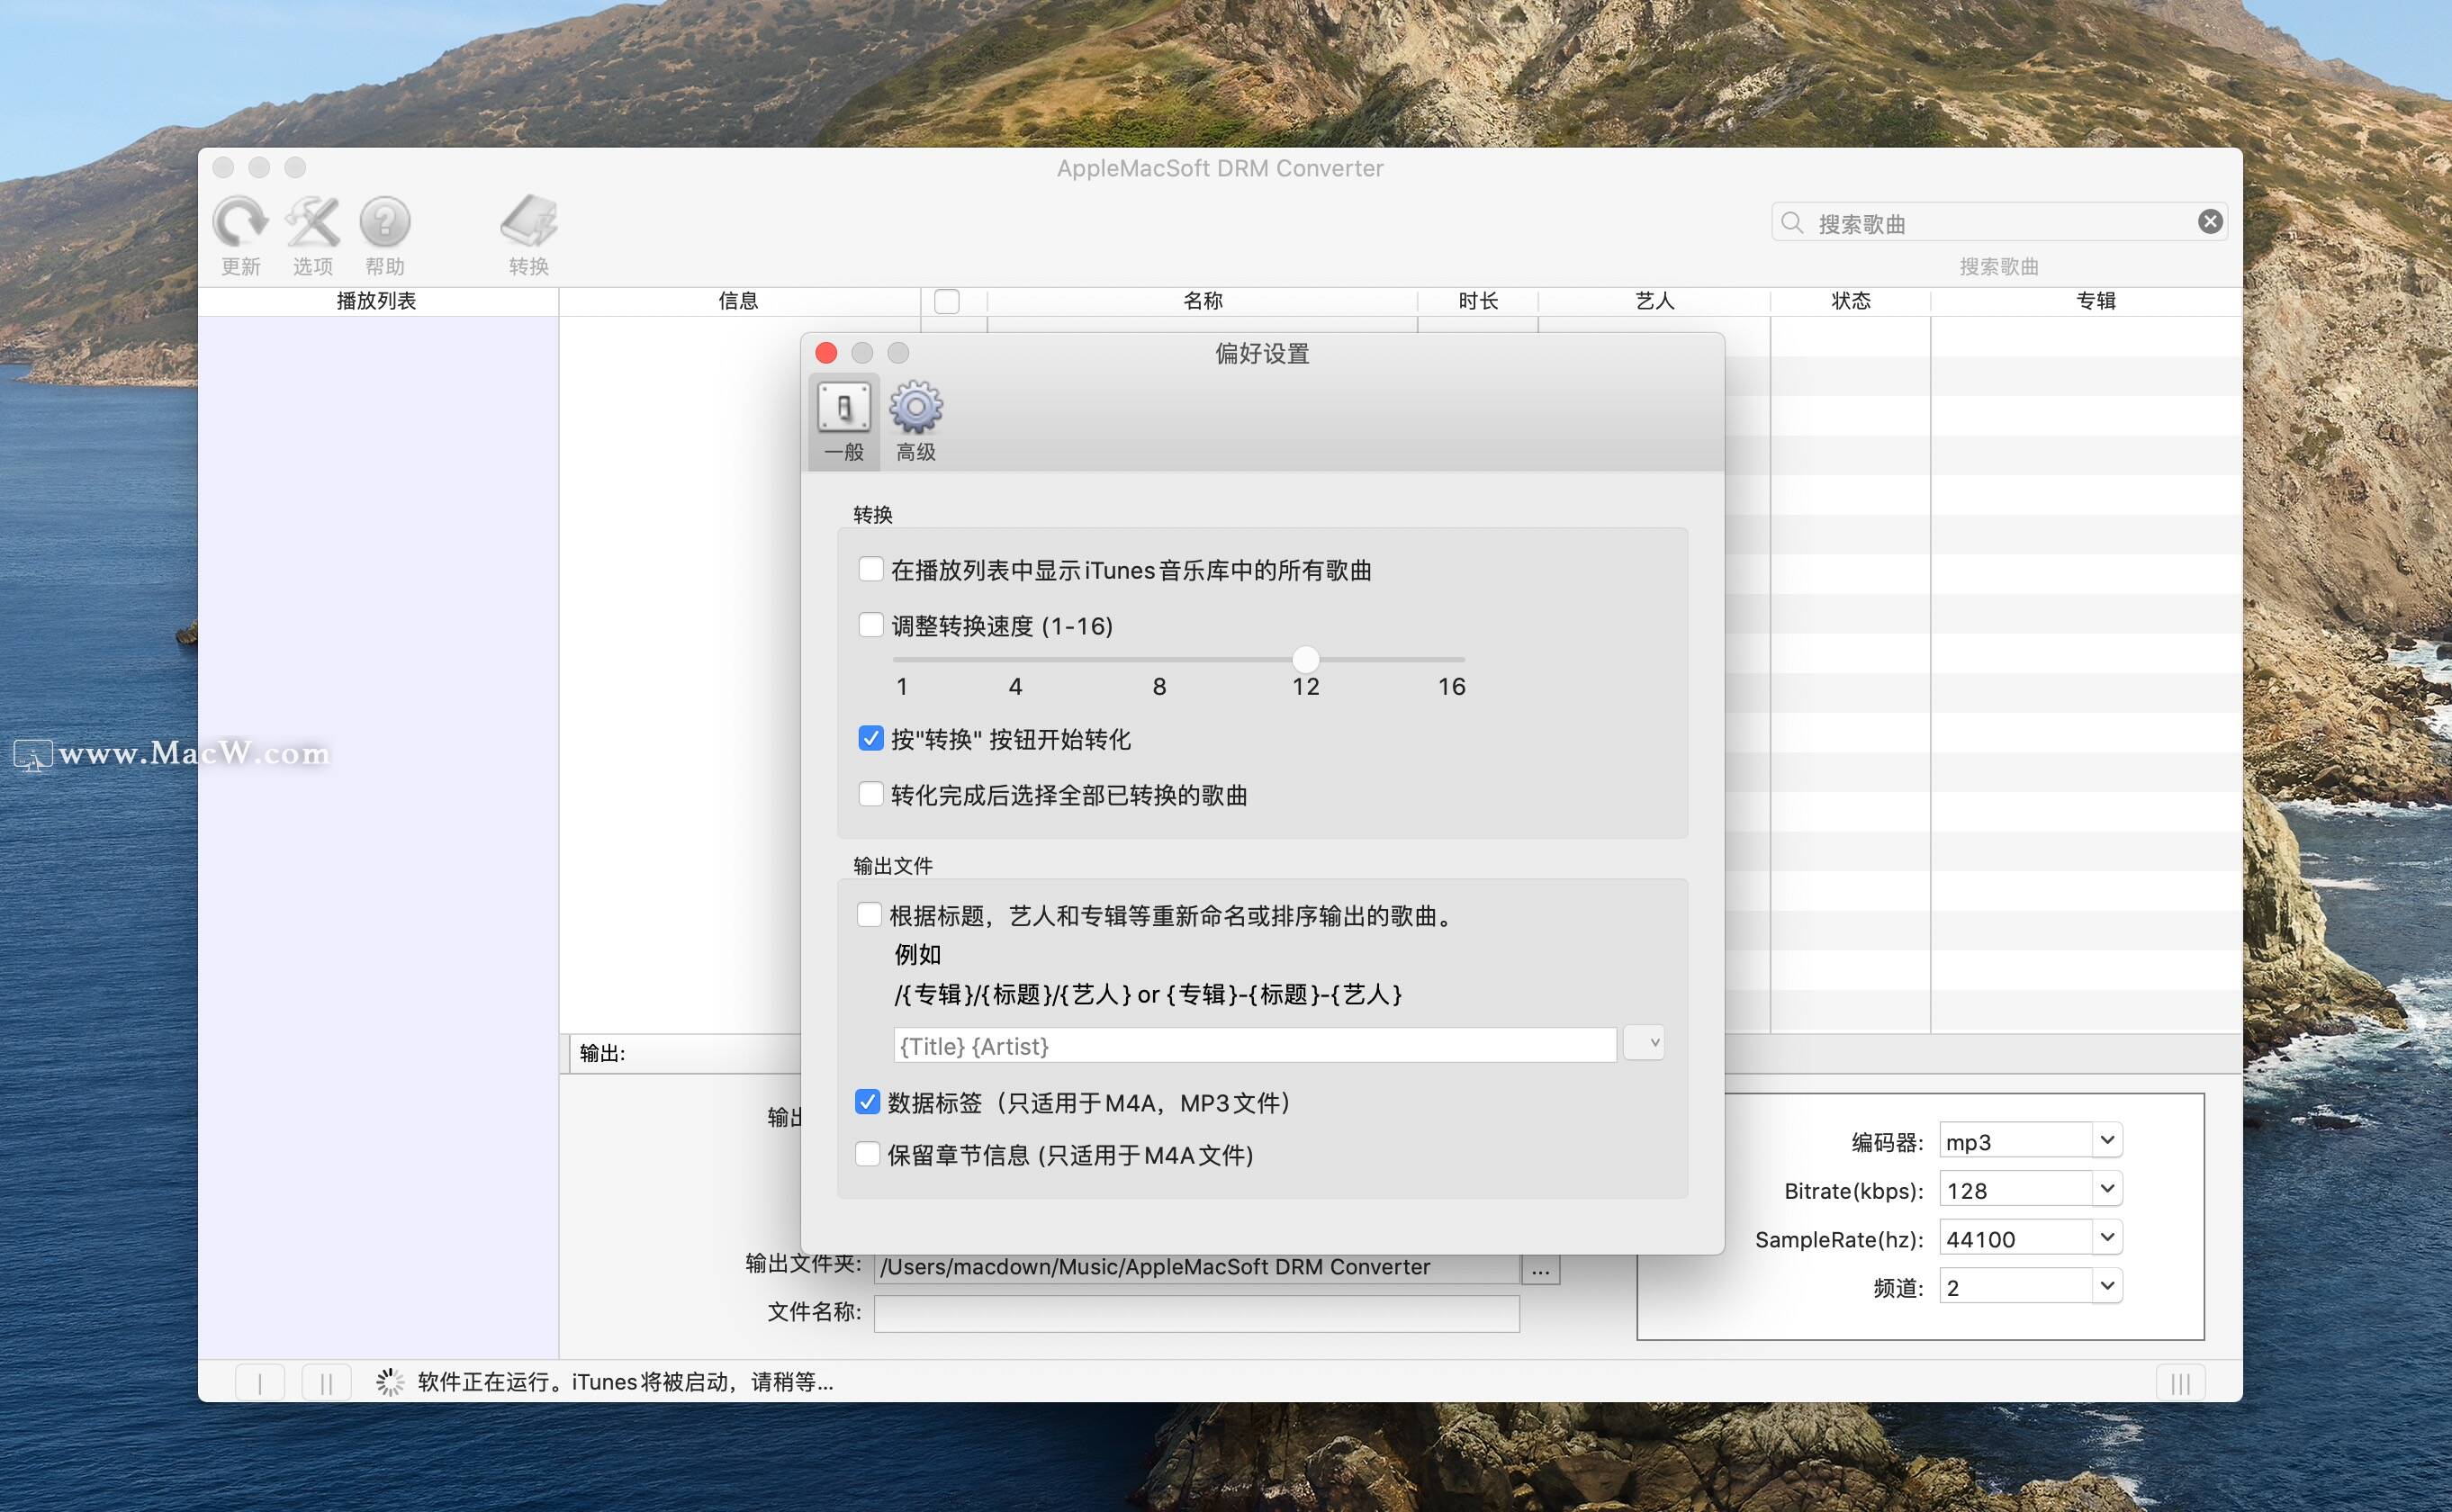The width and height of the screenshot is (2452, 1512).
Task: Click the slider tick label 12
Action: pyautogui.click(x=1305, y=686)
